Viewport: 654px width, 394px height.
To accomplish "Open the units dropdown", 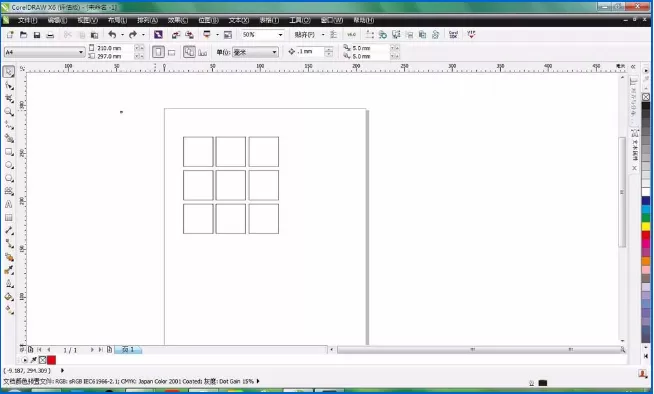I will point(255,52).
